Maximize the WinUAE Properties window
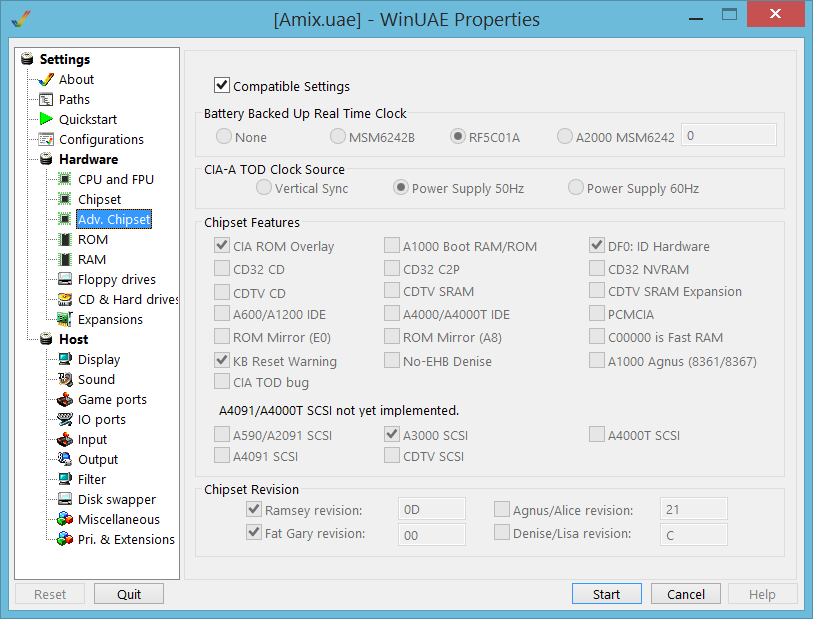This screenshot has height=619, width=813. pyautogui.click(x=730, y=14)
